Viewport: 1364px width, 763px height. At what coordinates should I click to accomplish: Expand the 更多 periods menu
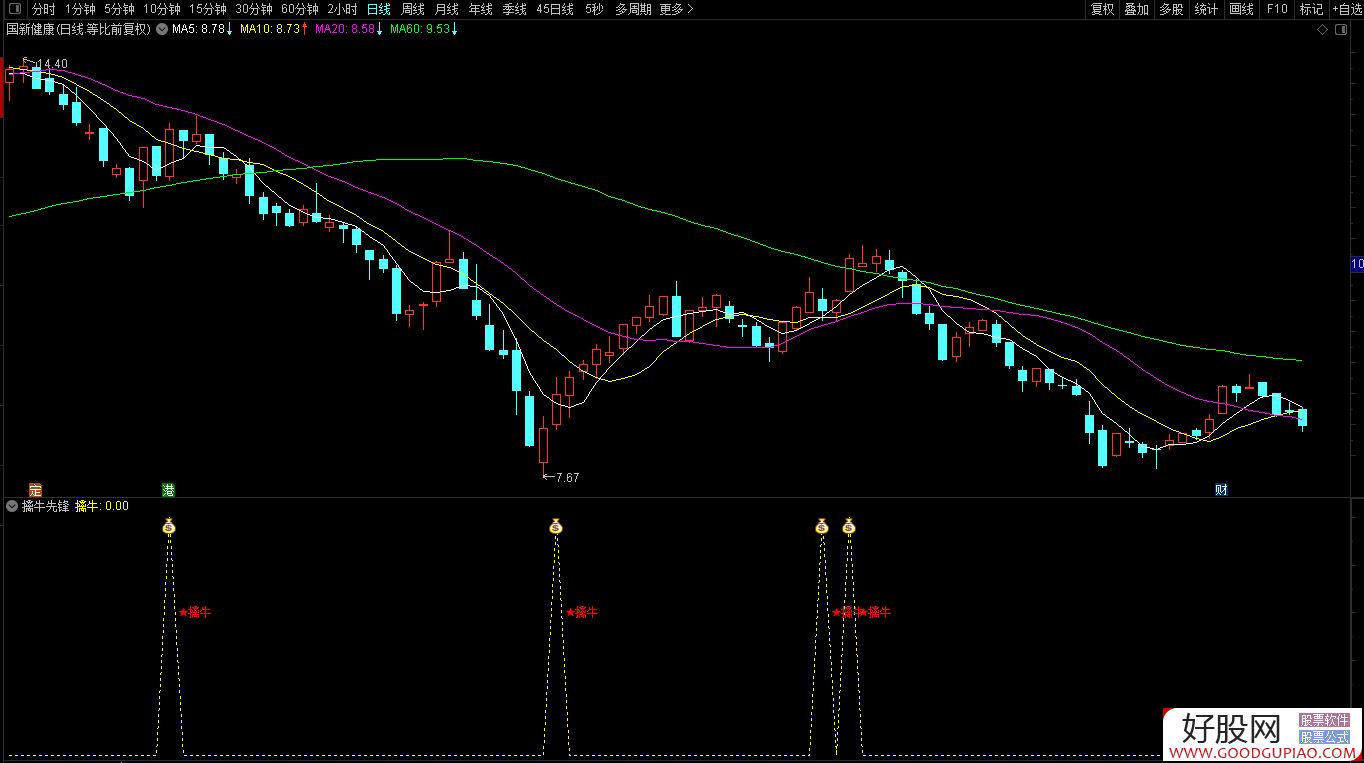tap(676, 9)
